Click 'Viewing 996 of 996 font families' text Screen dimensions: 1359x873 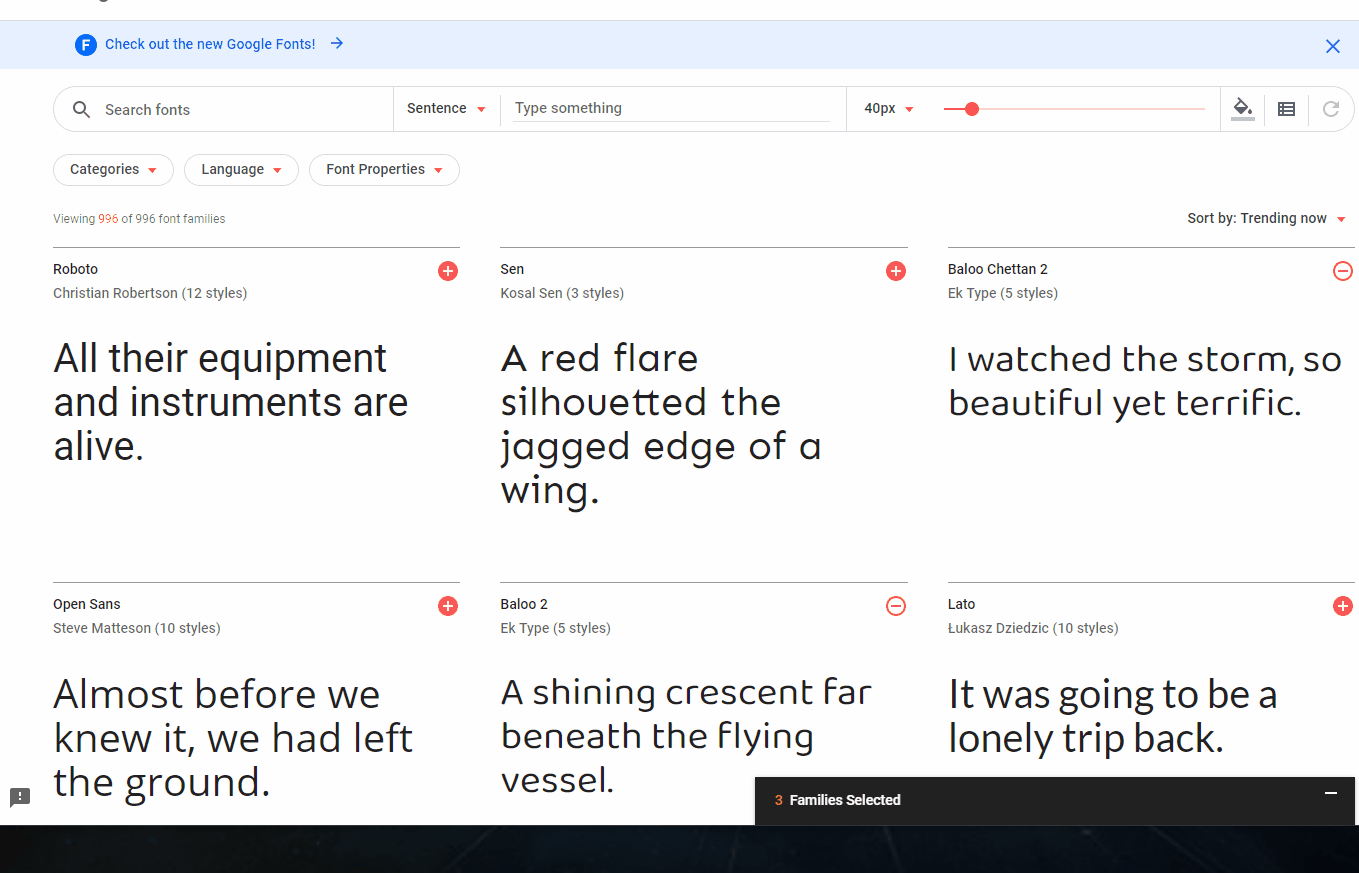click(x=139, y=219)
